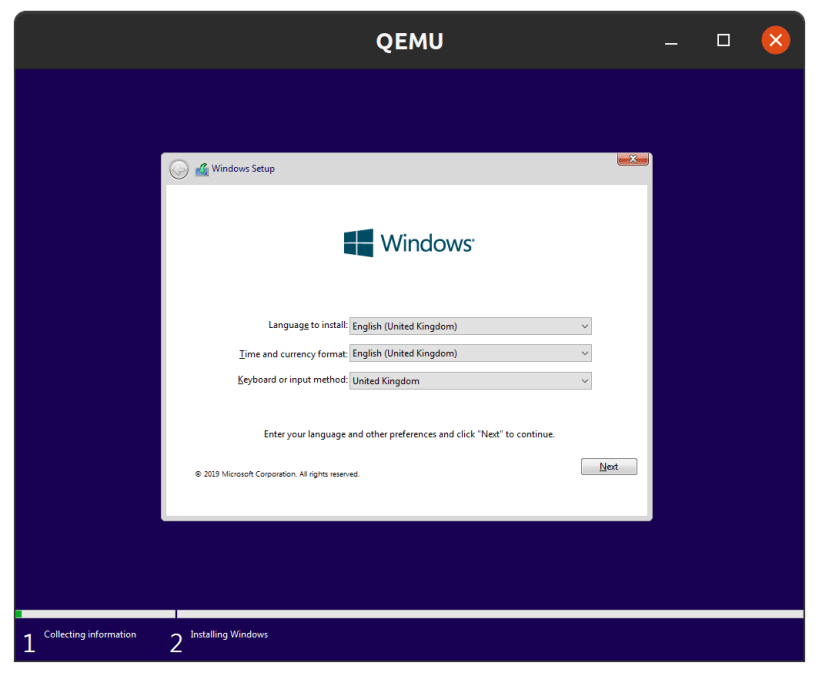Click the "Keyboard or input method:" label
Image resolution: width=819 pixels, height=676 pixels.
coord(292,380)
